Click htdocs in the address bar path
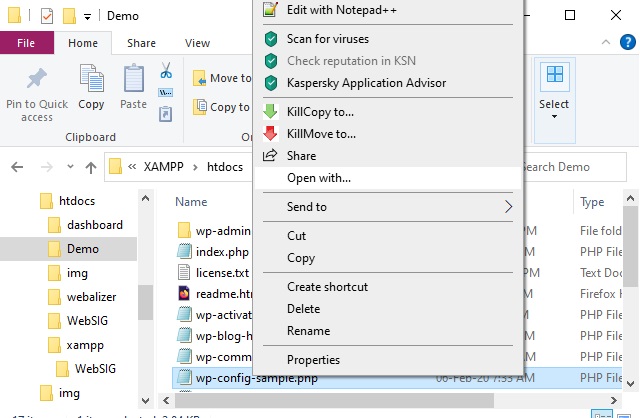640x418 pixels. 225,167
